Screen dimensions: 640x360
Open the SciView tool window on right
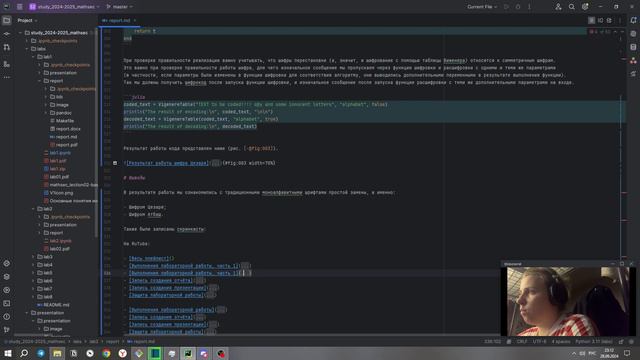[633, 74]
